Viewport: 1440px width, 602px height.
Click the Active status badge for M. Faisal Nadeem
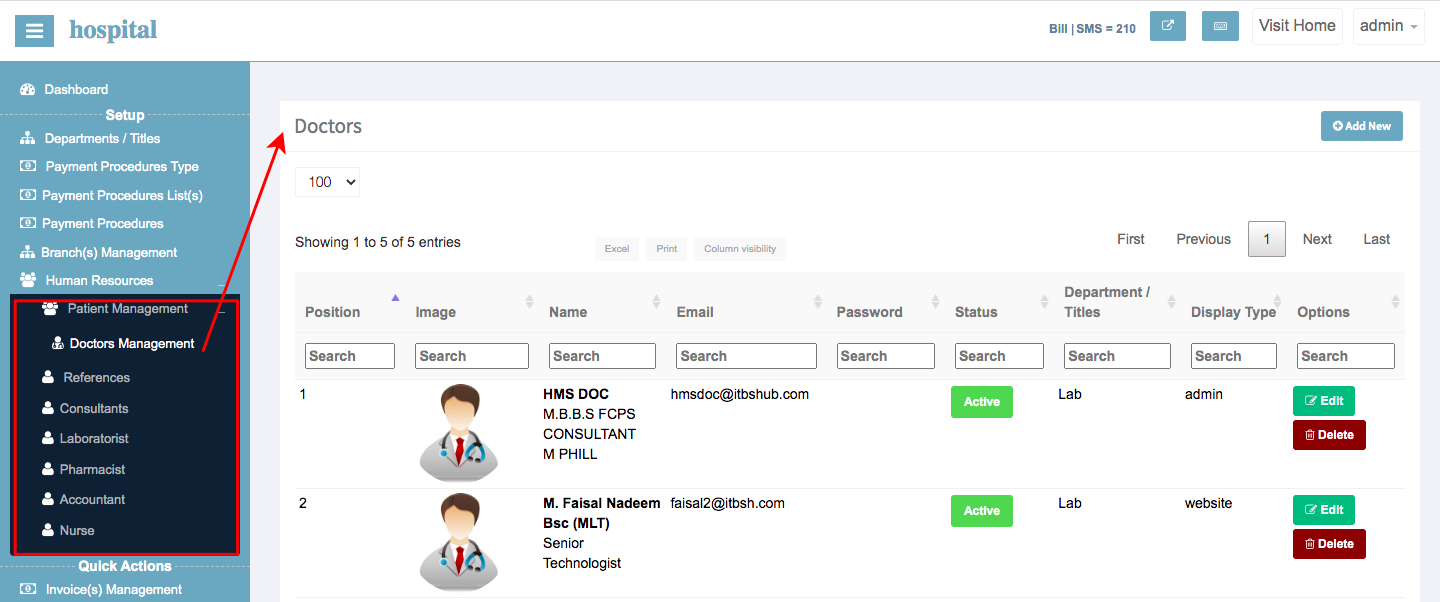[981, 511]
